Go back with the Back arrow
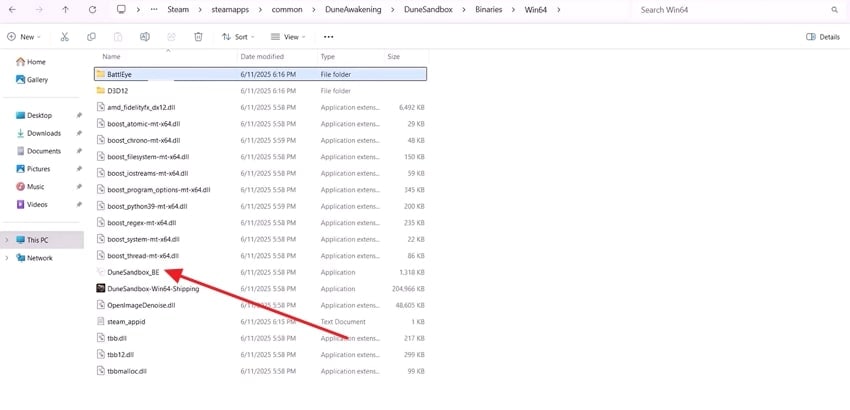 [x=12, y=10]
